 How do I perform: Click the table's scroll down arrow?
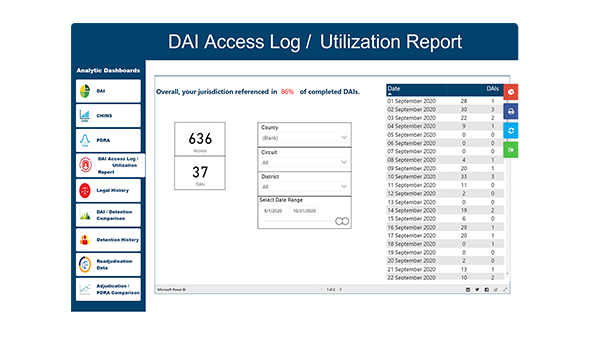pos(507,274)
